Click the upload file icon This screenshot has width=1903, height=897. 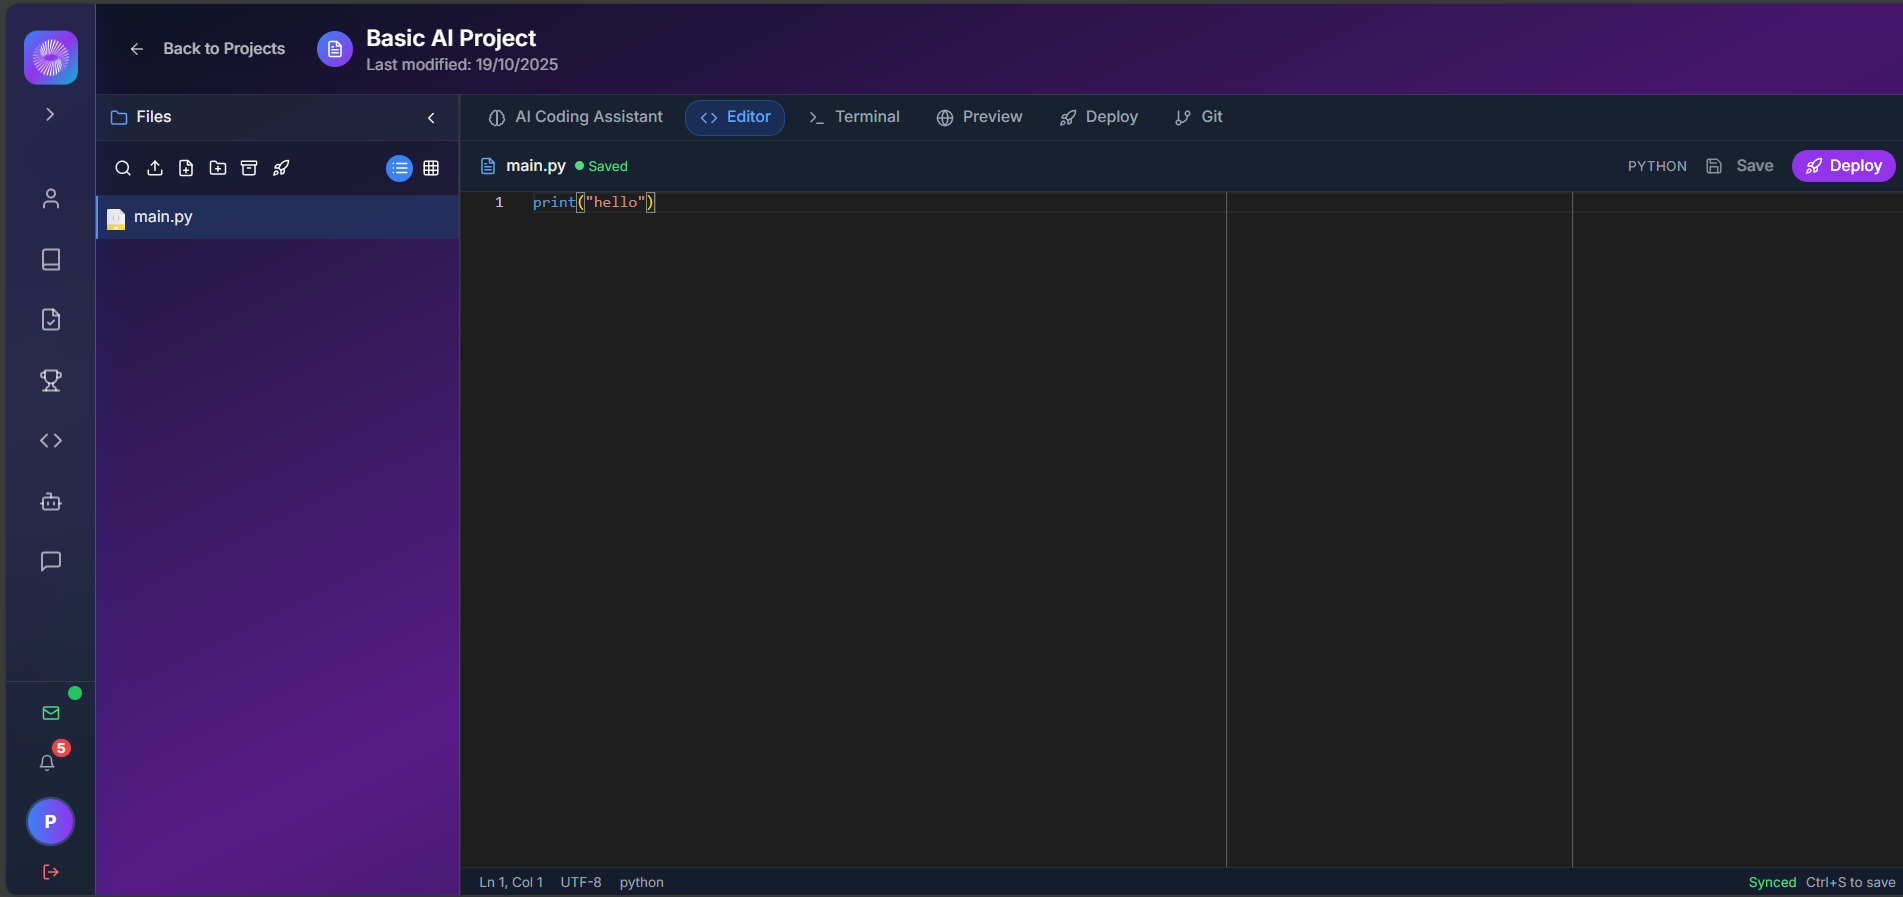tap(155, 168)
